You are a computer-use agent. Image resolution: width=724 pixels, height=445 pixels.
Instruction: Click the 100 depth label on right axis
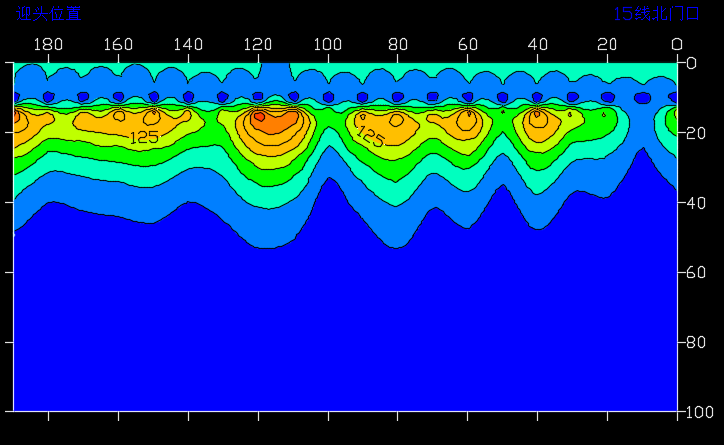[701, 412]
